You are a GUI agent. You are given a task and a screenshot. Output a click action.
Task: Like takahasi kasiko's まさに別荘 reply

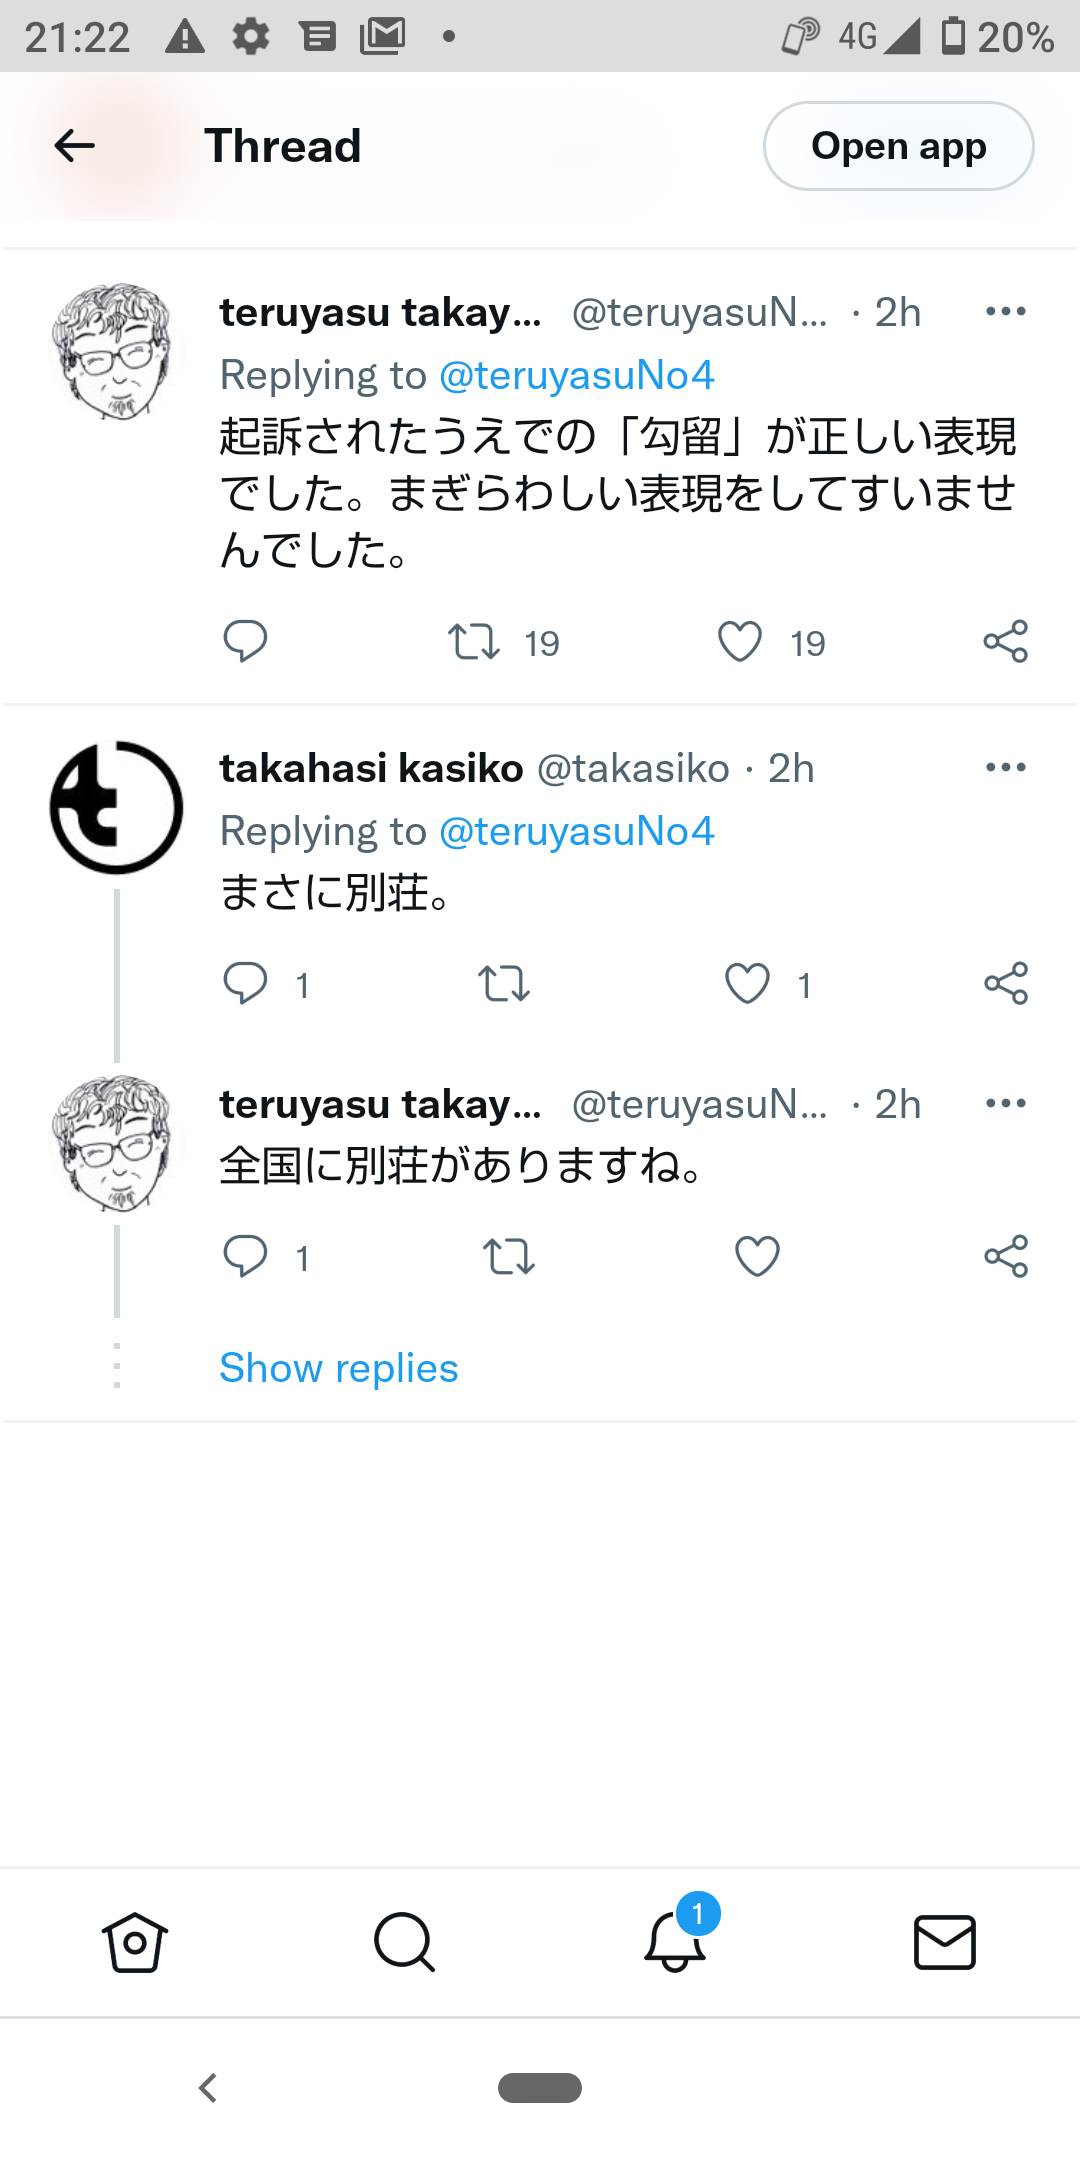tap(747, 983)
